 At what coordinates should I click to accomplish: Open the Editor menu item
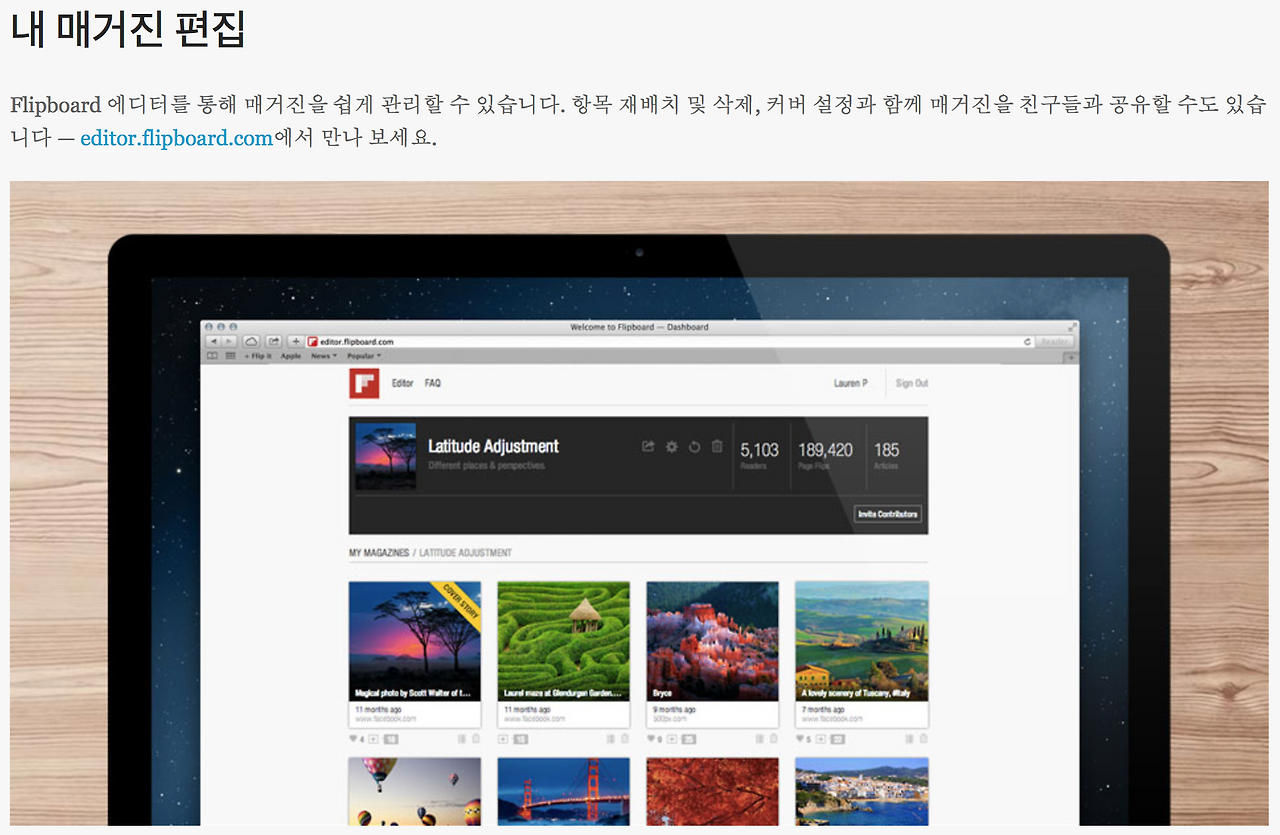point(402,384)
